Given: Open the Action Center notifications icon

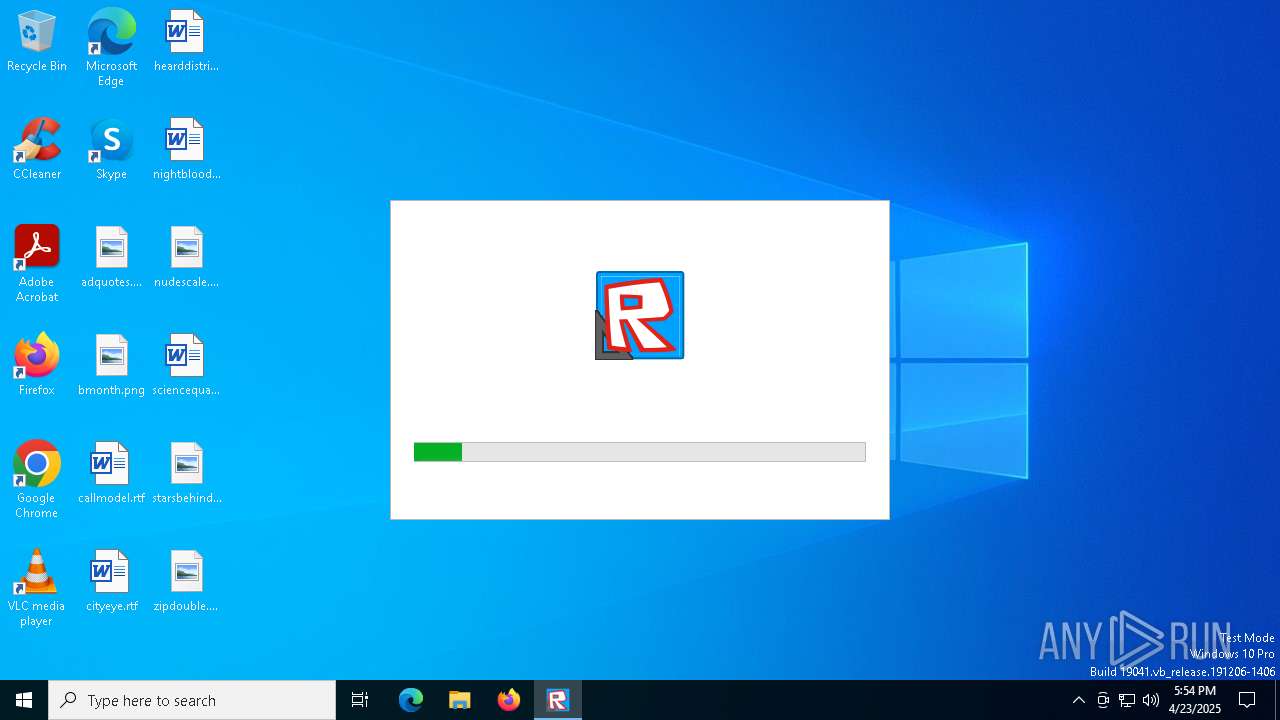Looking at the screenshot, I should tap(1247, 700).
